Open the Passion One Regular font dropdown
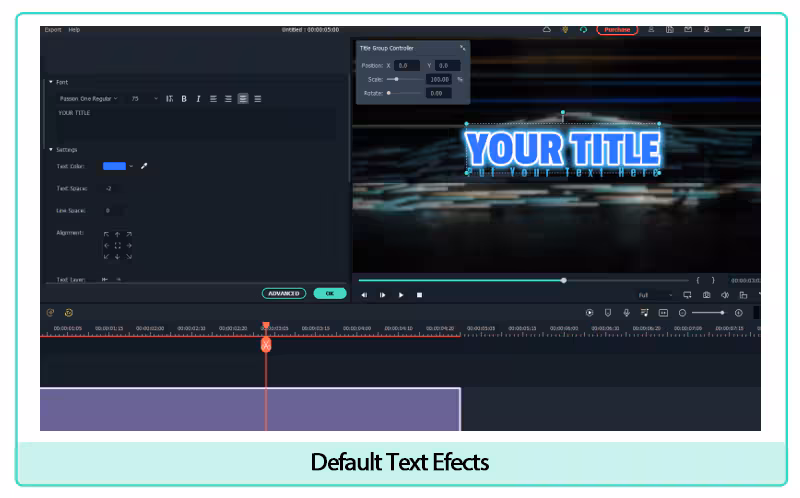 coord(89,99)
